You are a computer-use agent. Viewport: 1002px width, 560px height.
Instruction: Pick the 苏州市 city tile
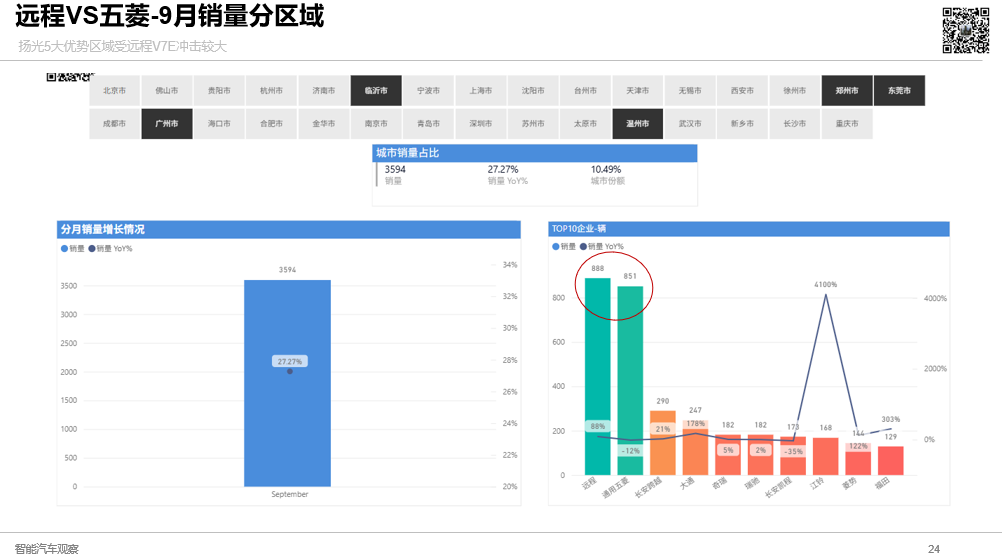pos(533,123)
